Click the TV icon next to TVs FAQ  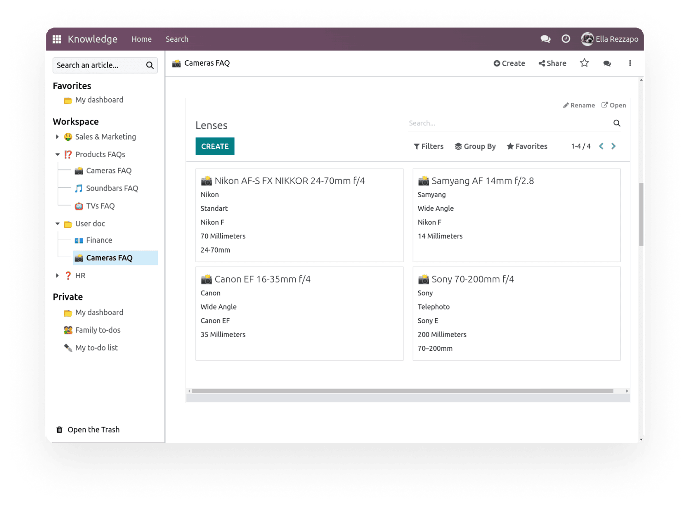click(x=79, y=206)
